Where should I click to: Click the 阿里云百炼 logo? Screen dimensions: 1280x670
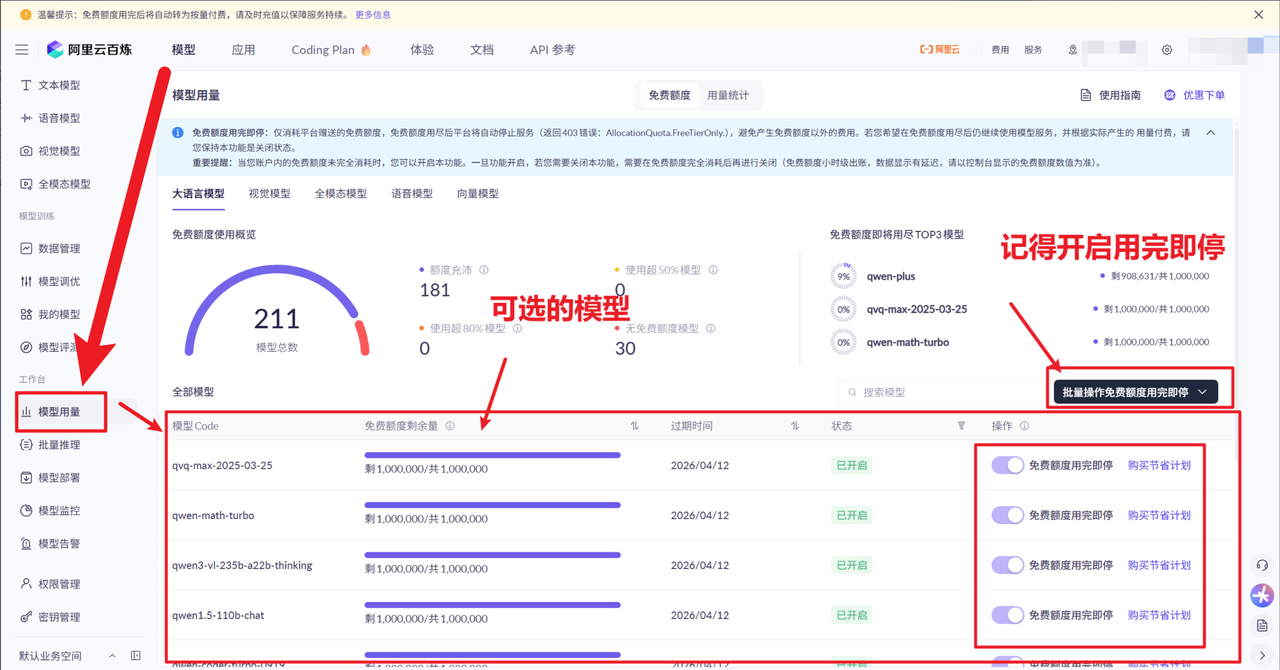click(89, 50)
